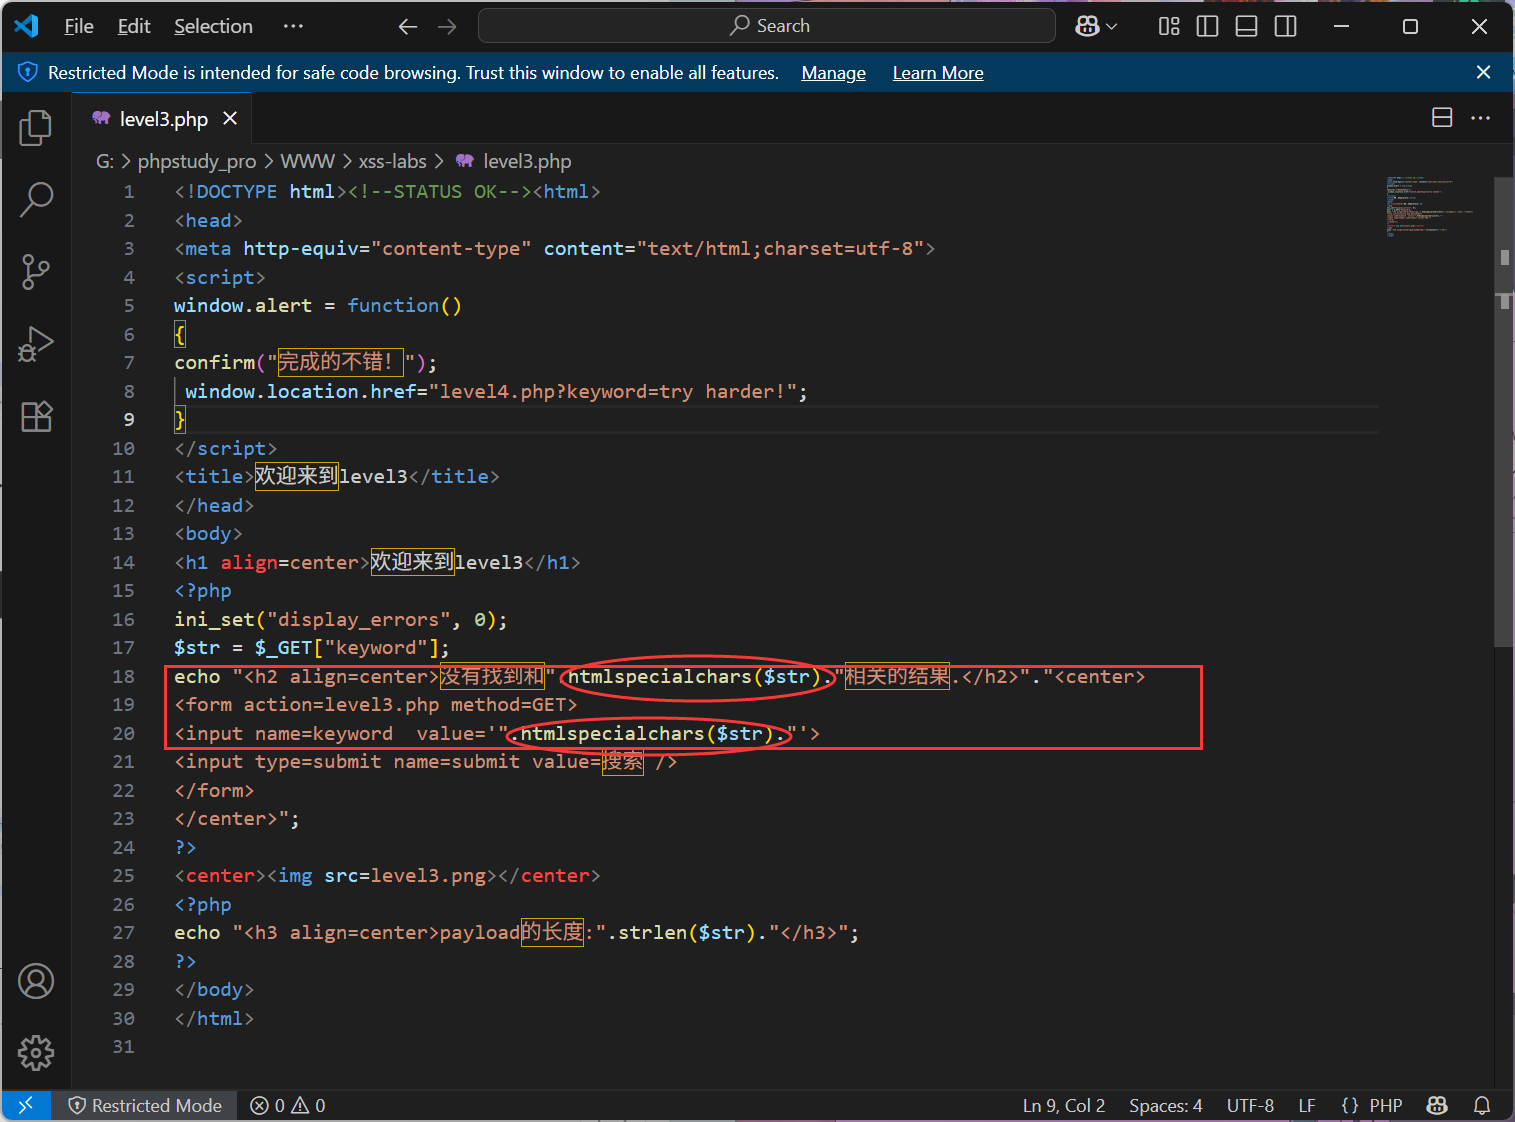Click the Restricted Mode shield icon in banner
The image size is (1515, 1122).
click(28, 72)
